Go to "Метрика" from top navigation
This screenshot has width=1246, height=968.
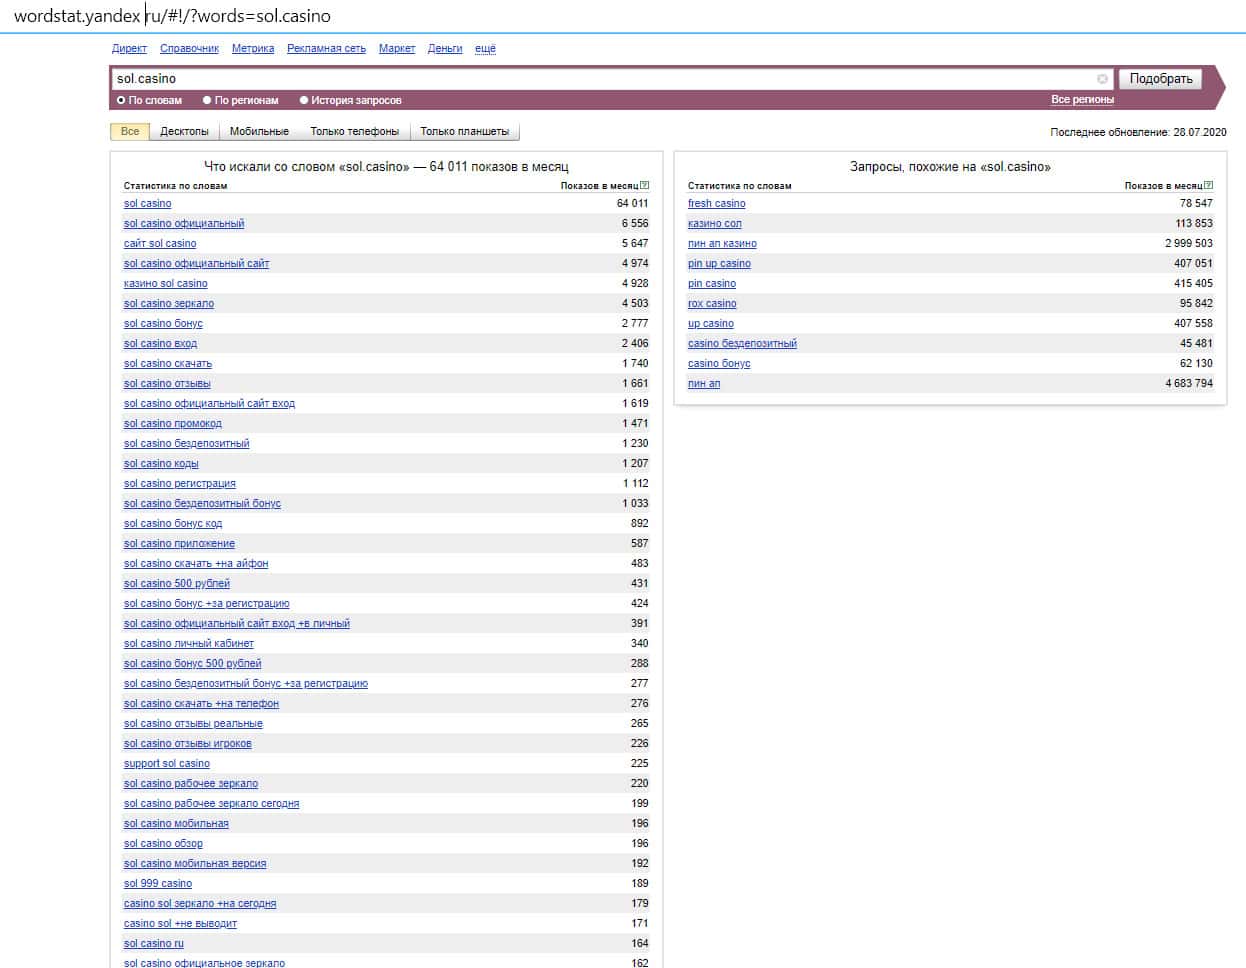[253, 48]
